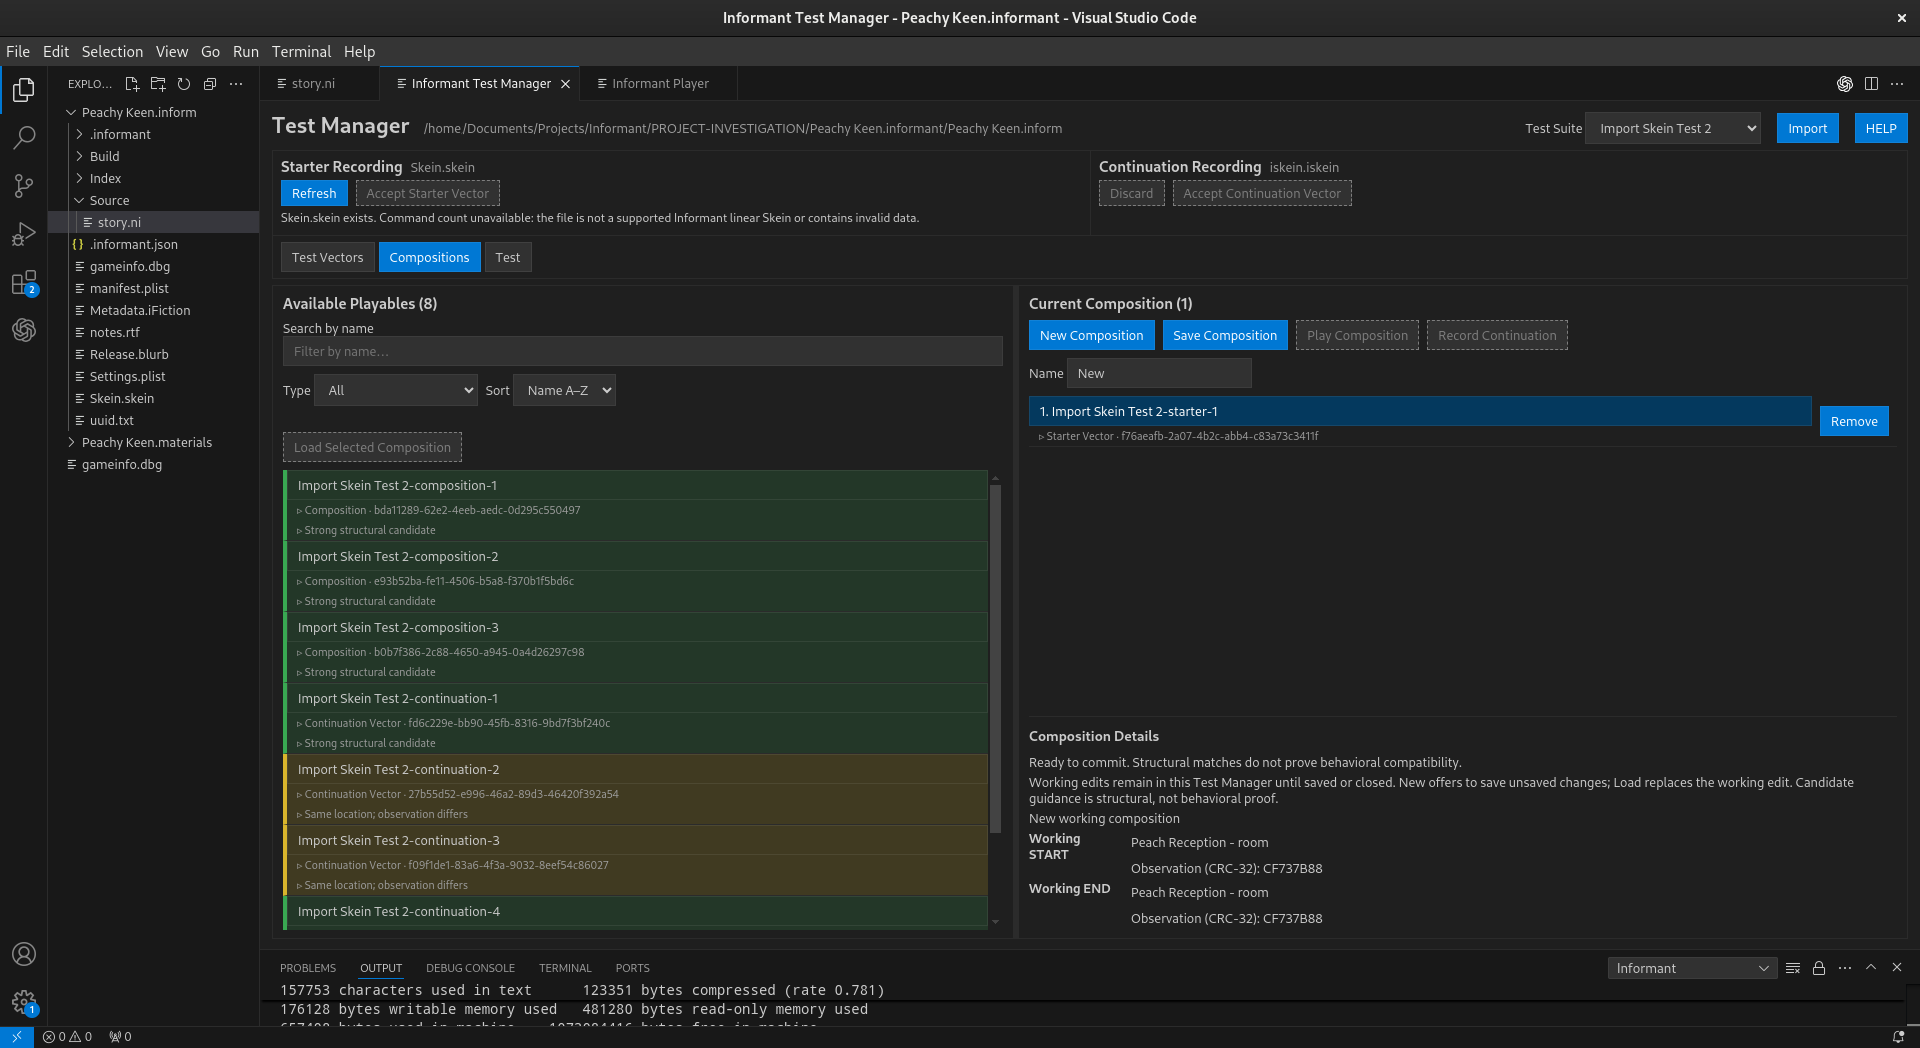The height and width of the screenshot is (1048, 1920).
Task: Open output panel more actions ellipsis
Action: click(x=1845, y=968)
